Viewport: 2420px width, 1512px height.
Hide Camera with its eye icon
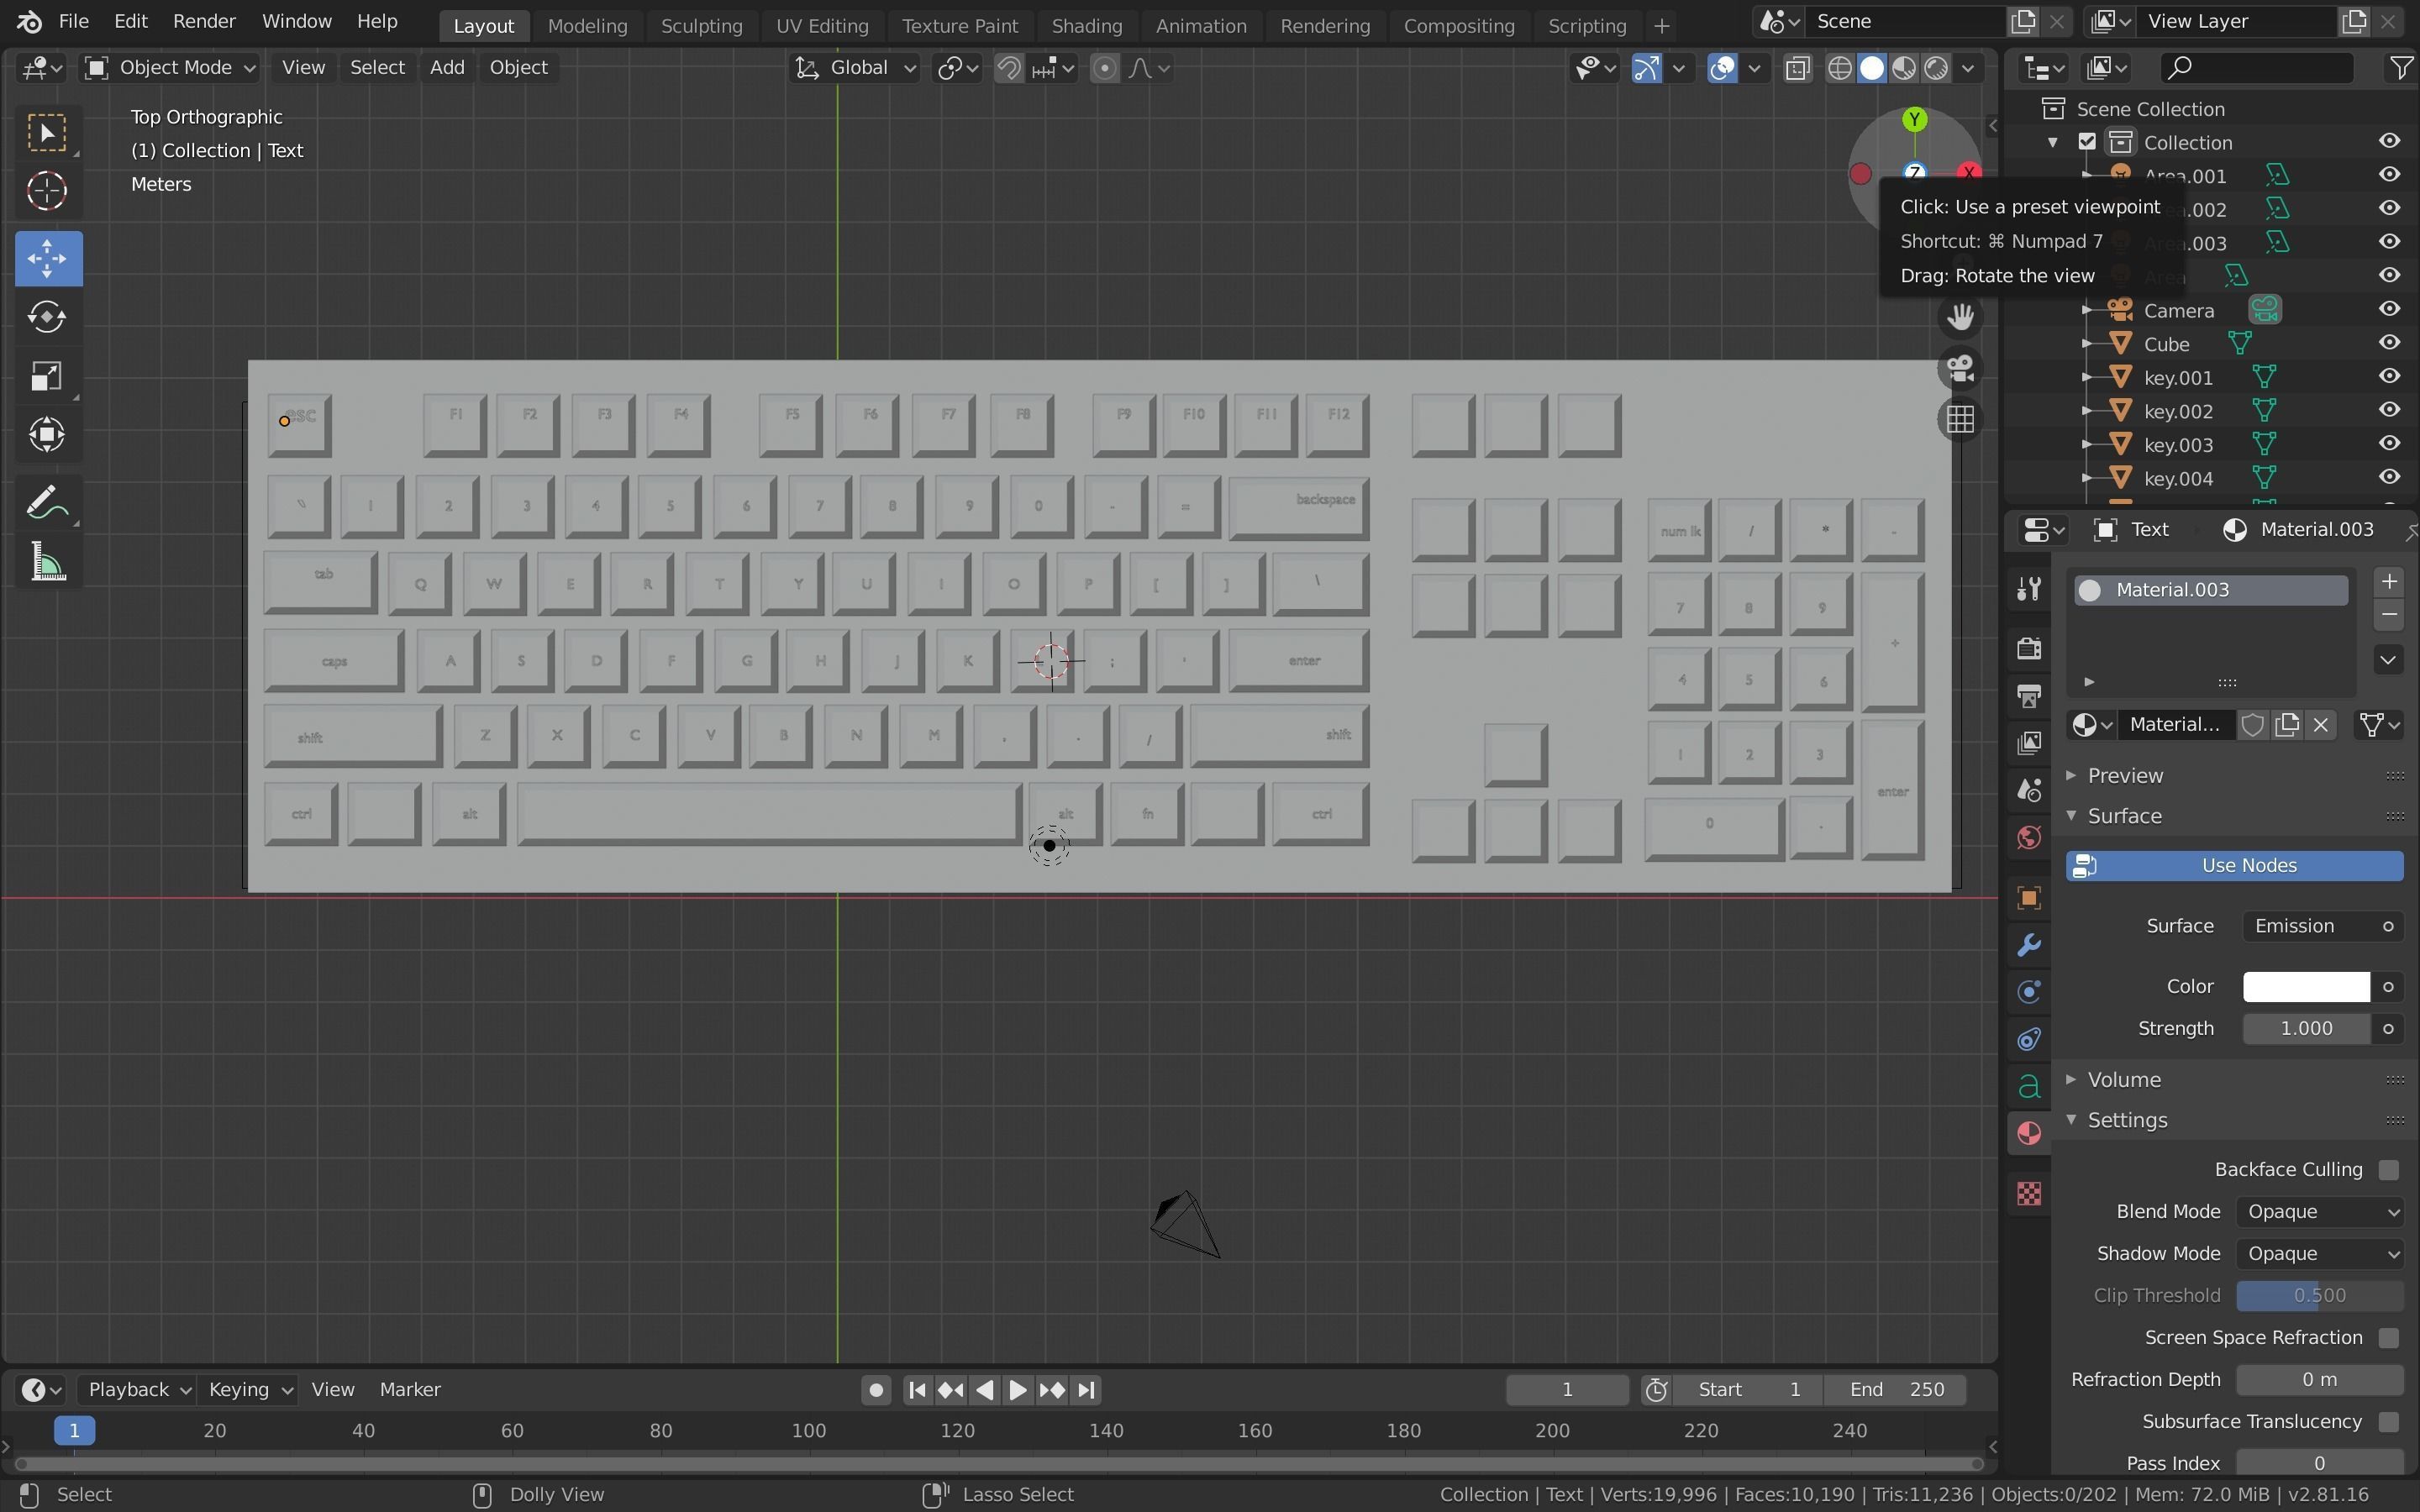click(x=2389, y=310)
